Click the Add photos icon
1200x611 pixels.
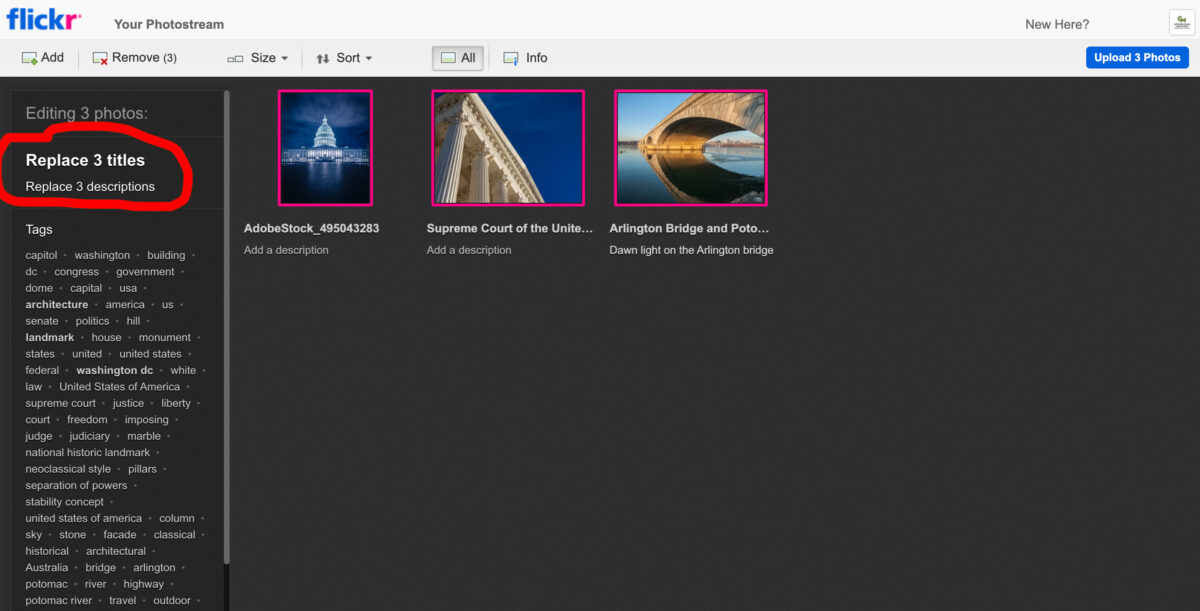point(27,57)
